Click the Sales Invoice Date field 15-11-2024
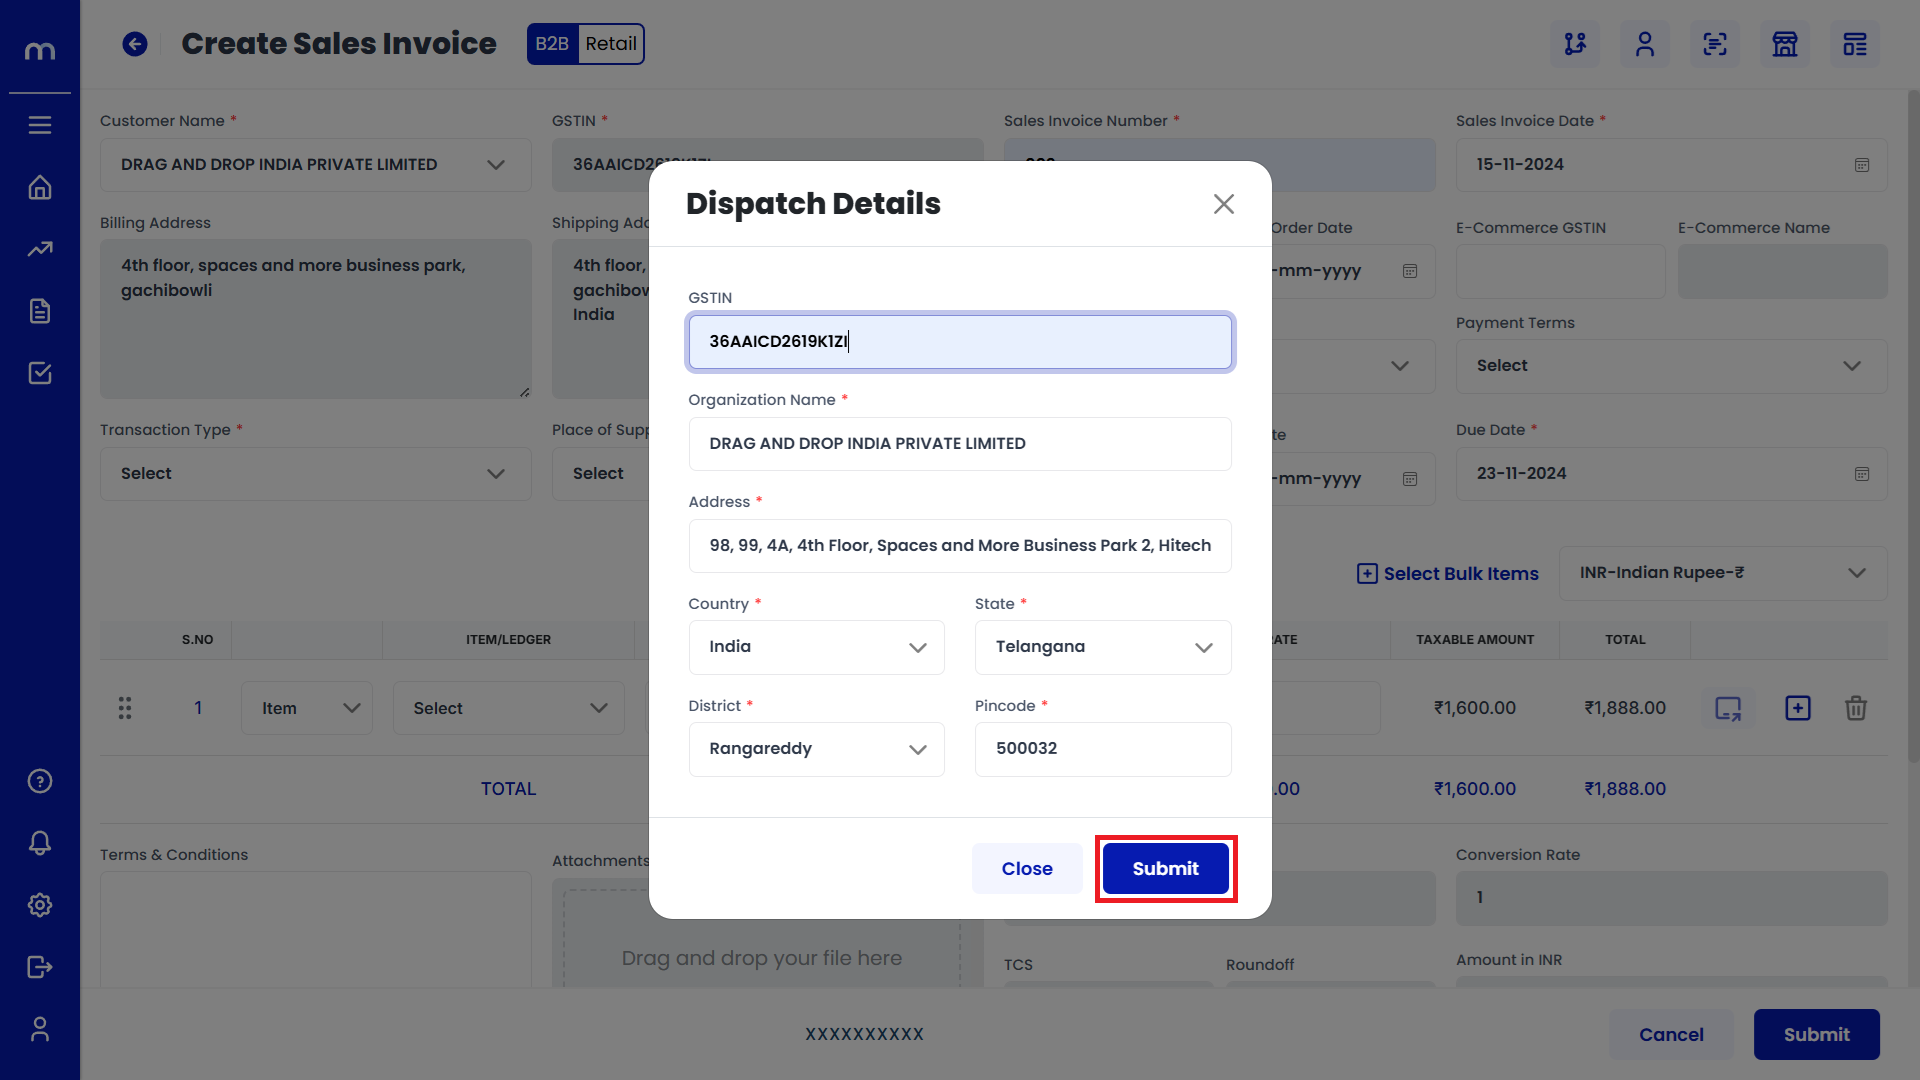Screen dimensions: 1920x1080 1672,165
